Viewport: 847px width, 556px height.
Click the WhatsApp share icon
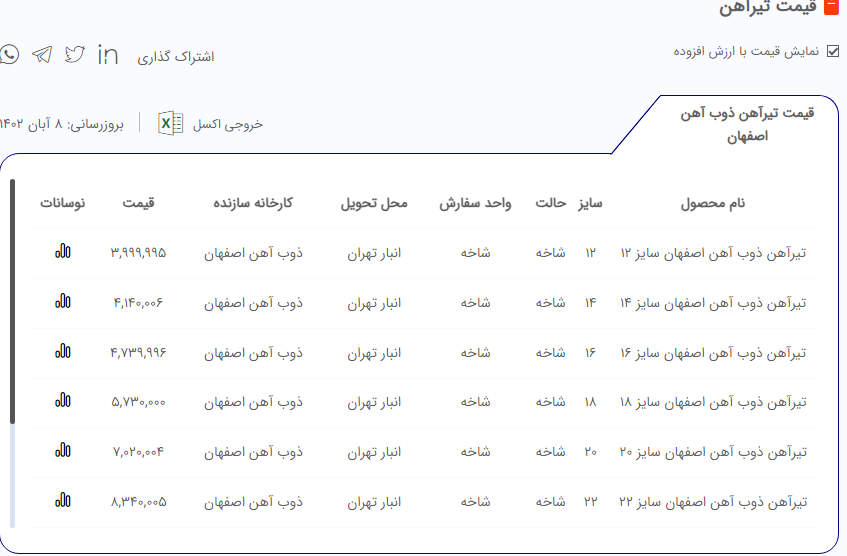[9, 55]
